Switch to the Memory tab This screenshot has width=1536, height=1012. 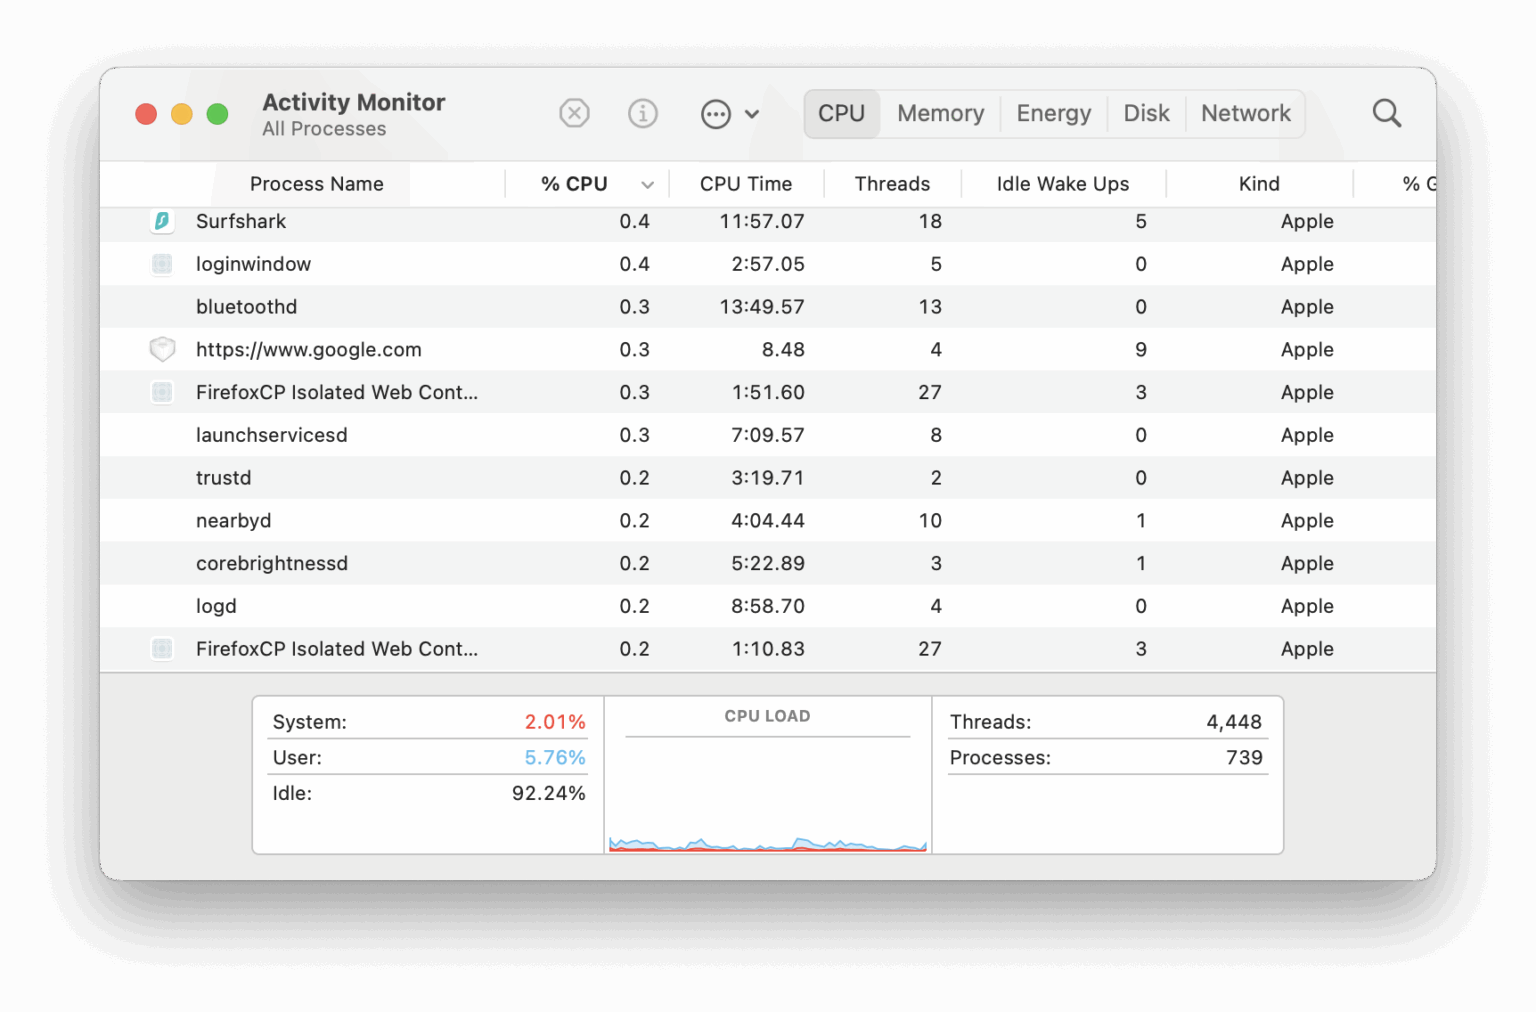(x=939, y=113)
